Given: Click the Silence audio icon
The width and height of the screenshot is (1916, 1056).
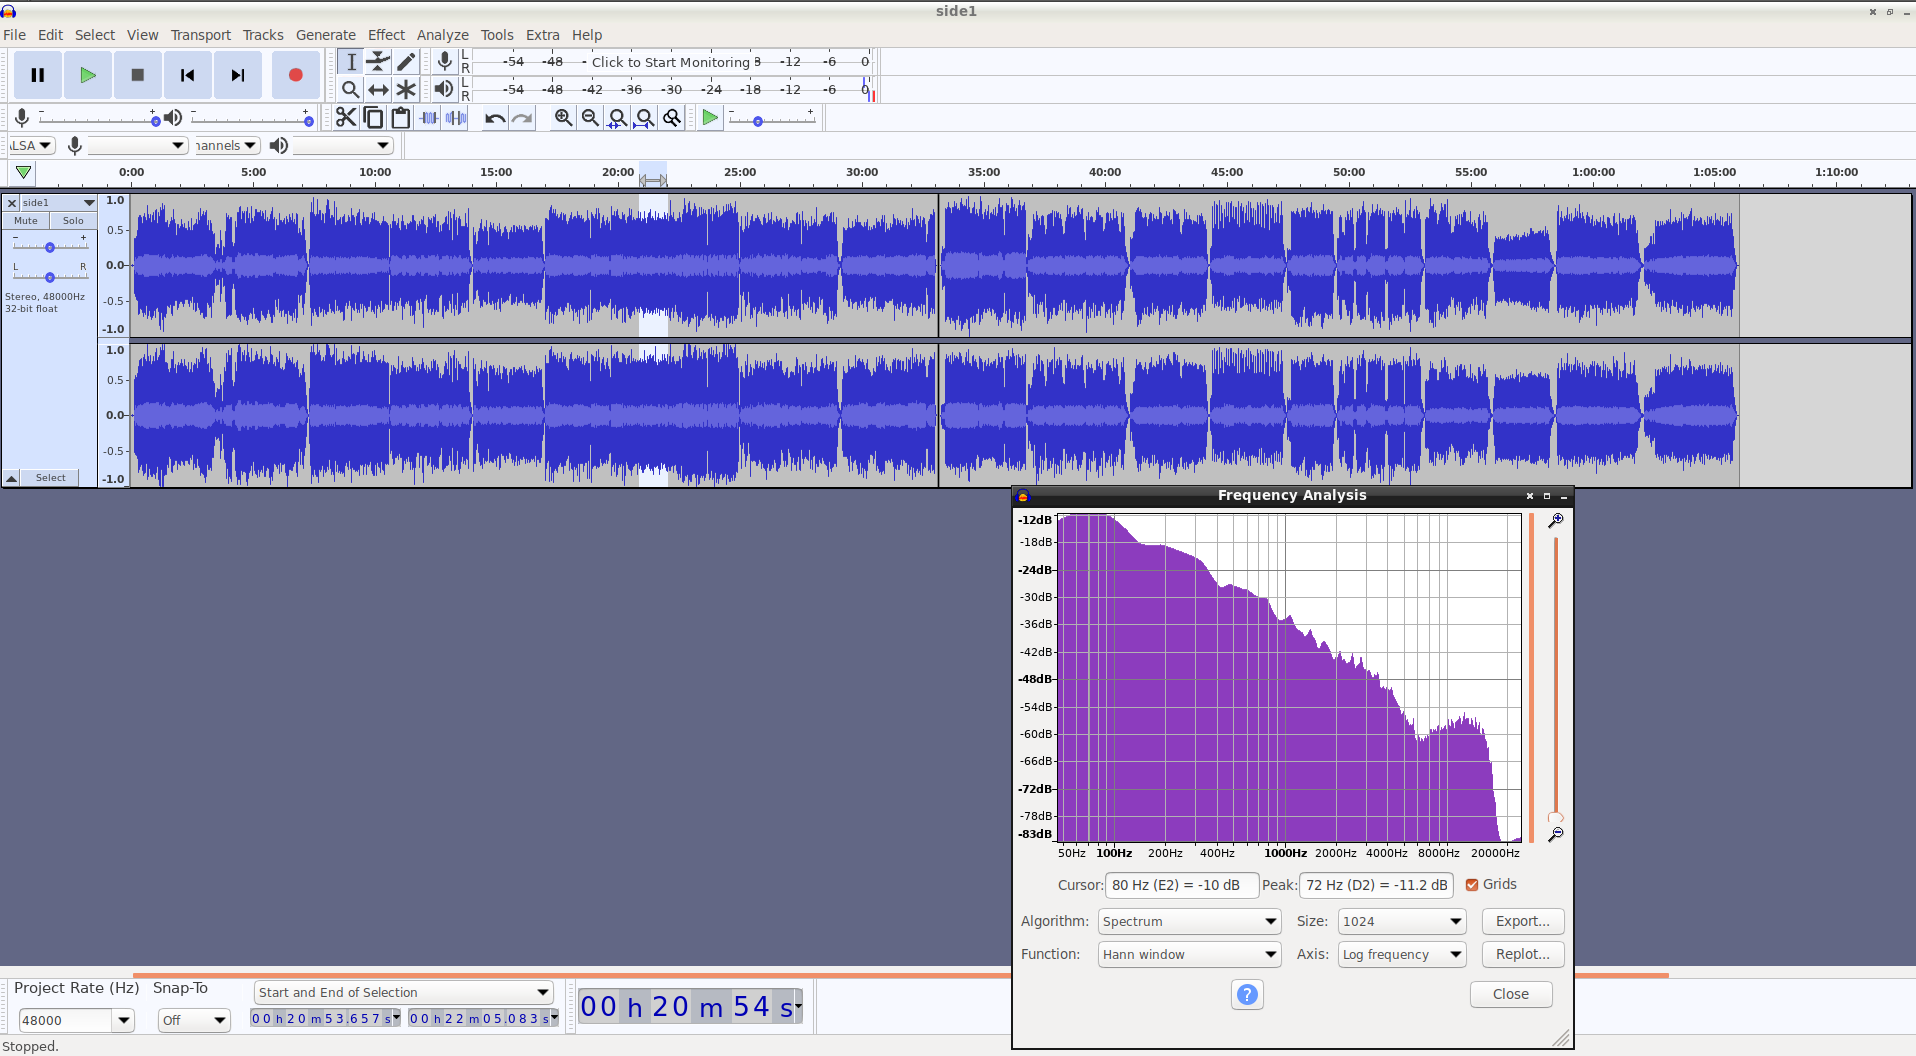Looking at the screenshot, I should tap(456, 118).
